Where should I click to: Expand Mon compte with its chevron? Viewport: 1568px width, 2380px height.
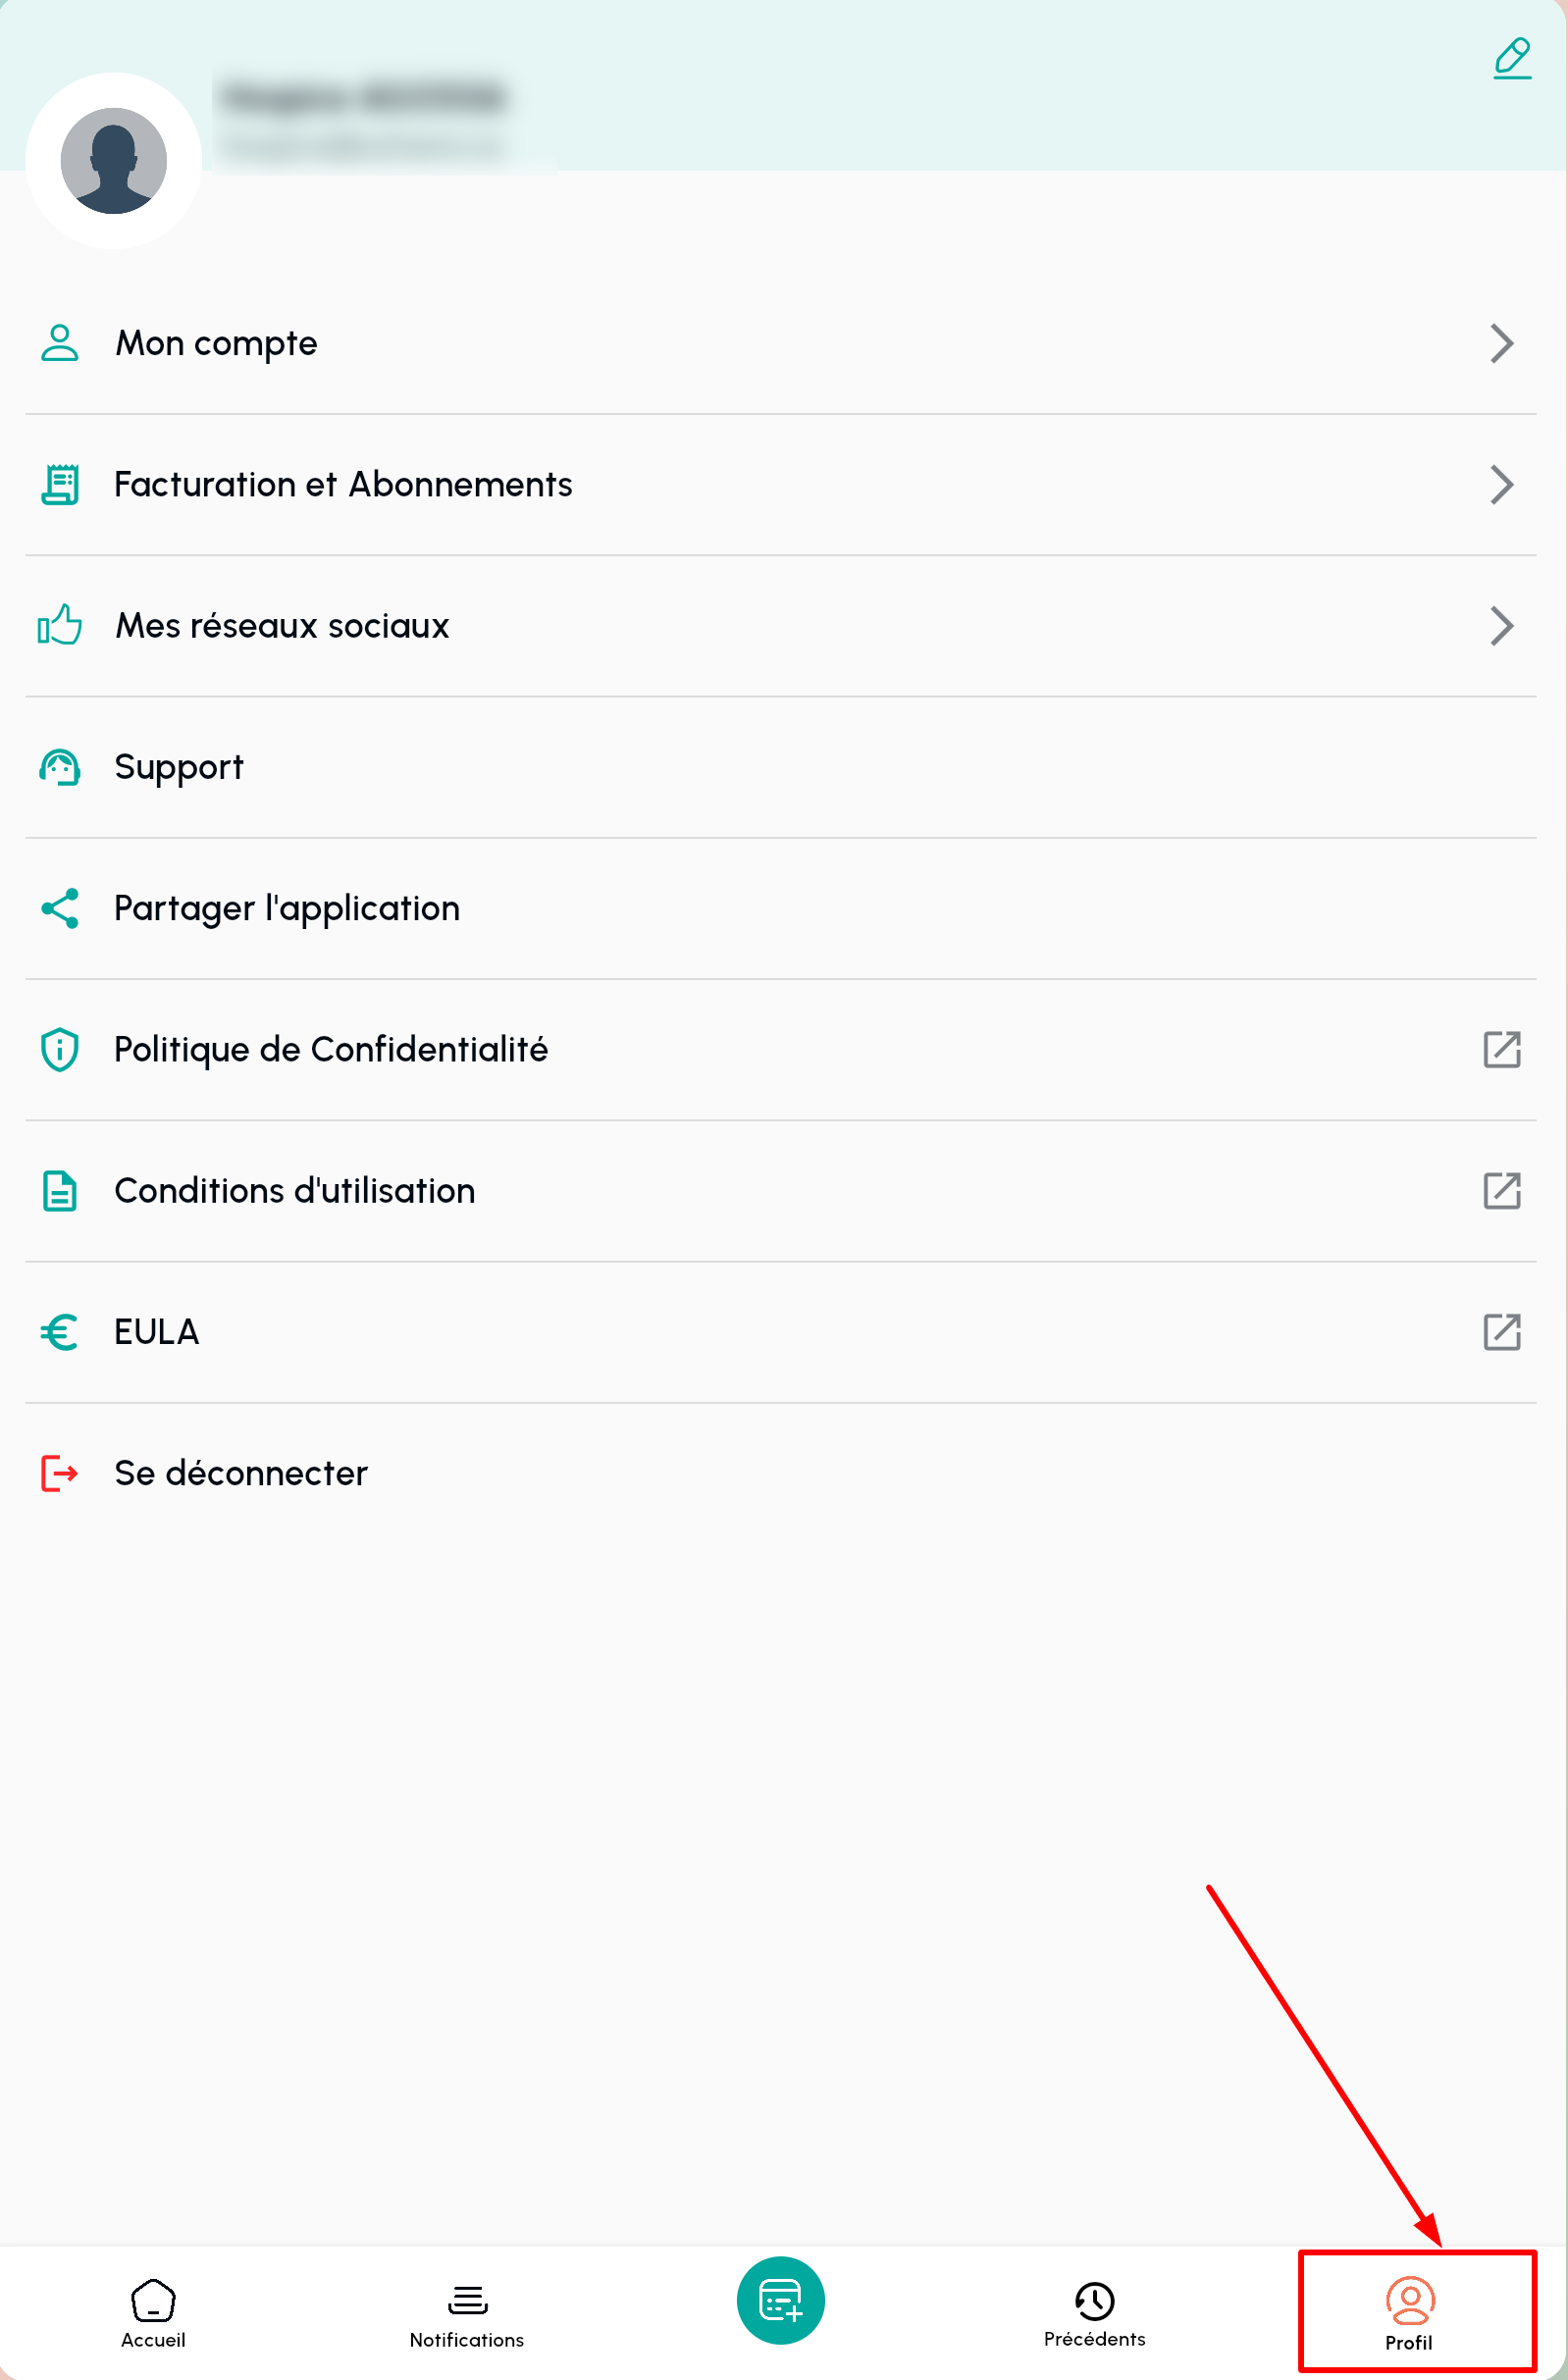click(x=1500, y=343)
